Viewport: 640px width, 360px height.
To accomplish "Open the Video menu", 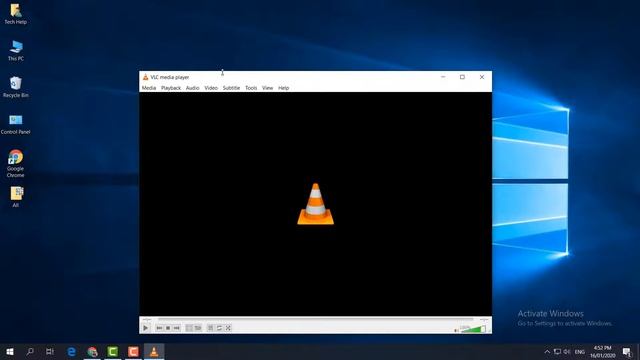I will [211, 88].
